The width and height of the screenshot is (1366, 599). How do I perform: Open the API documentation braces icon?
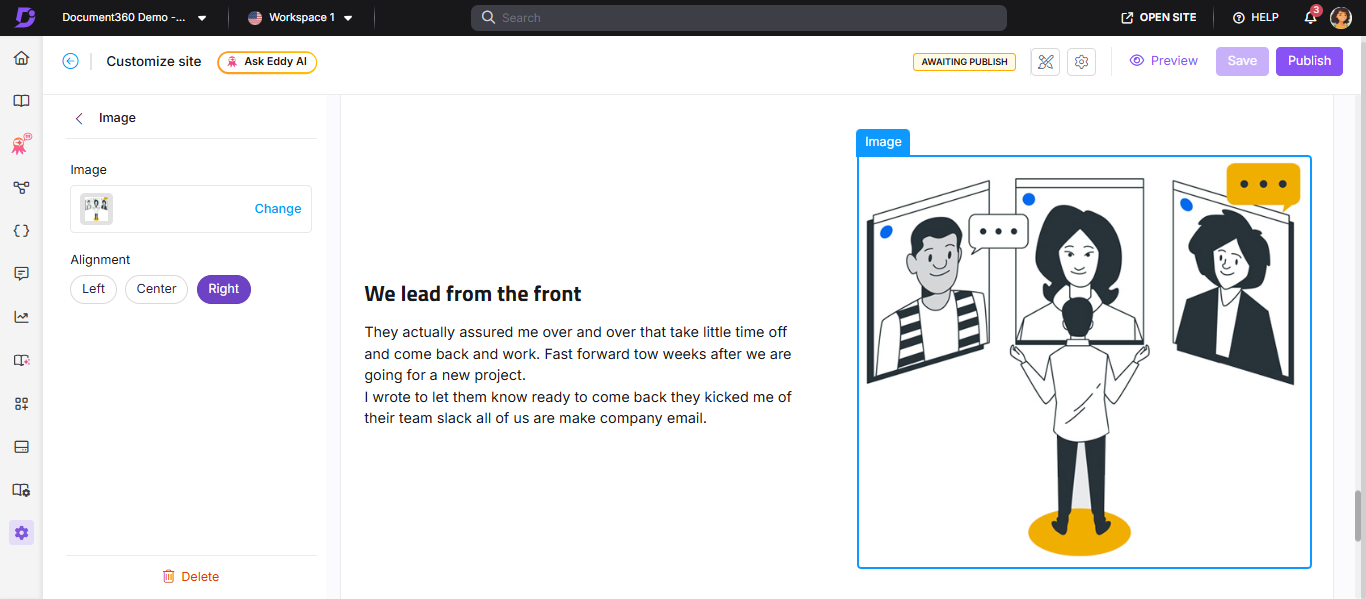21,230
